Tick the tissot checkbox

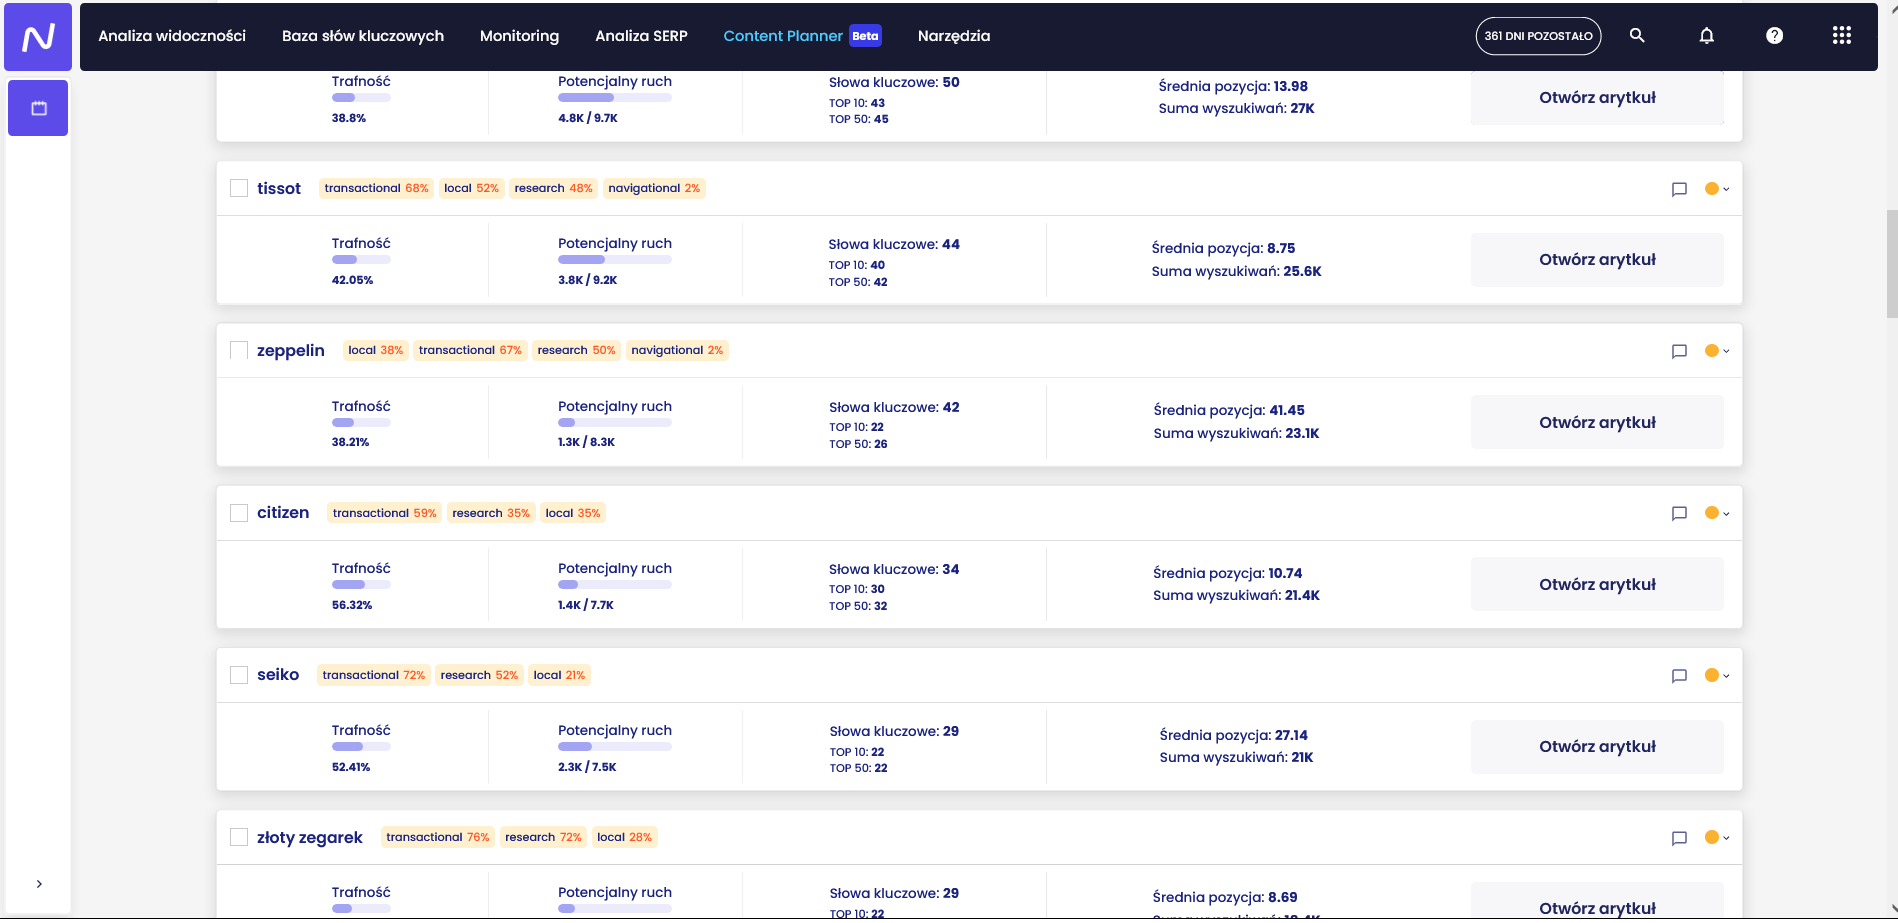coord(239,188)
